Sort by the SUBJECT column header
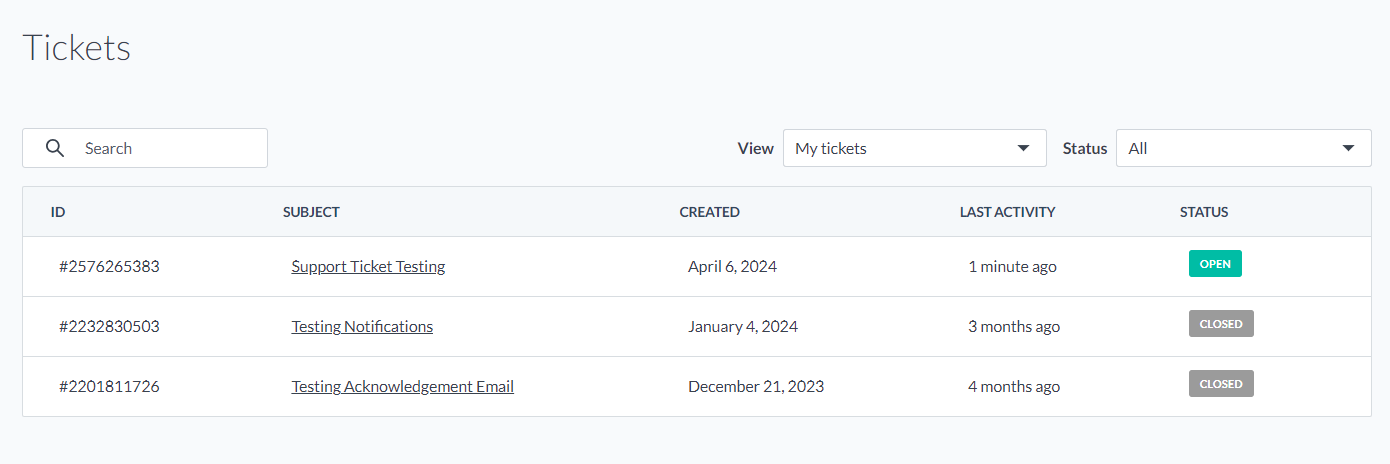 [x=311, y=212]
